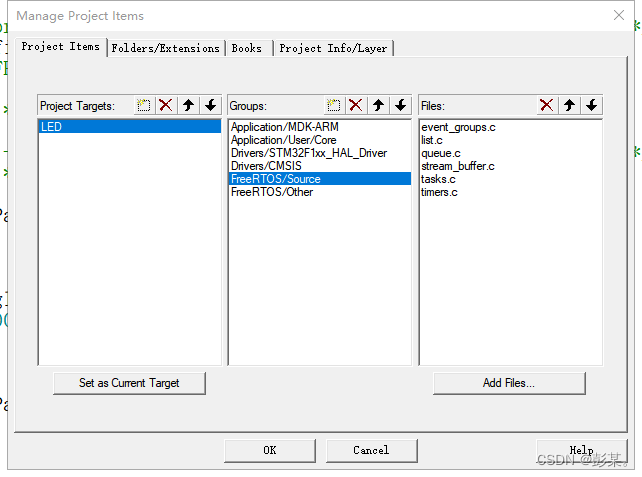The image size is (642, 477).
Task: Delete the selected project target
Action: pos(166,106)
